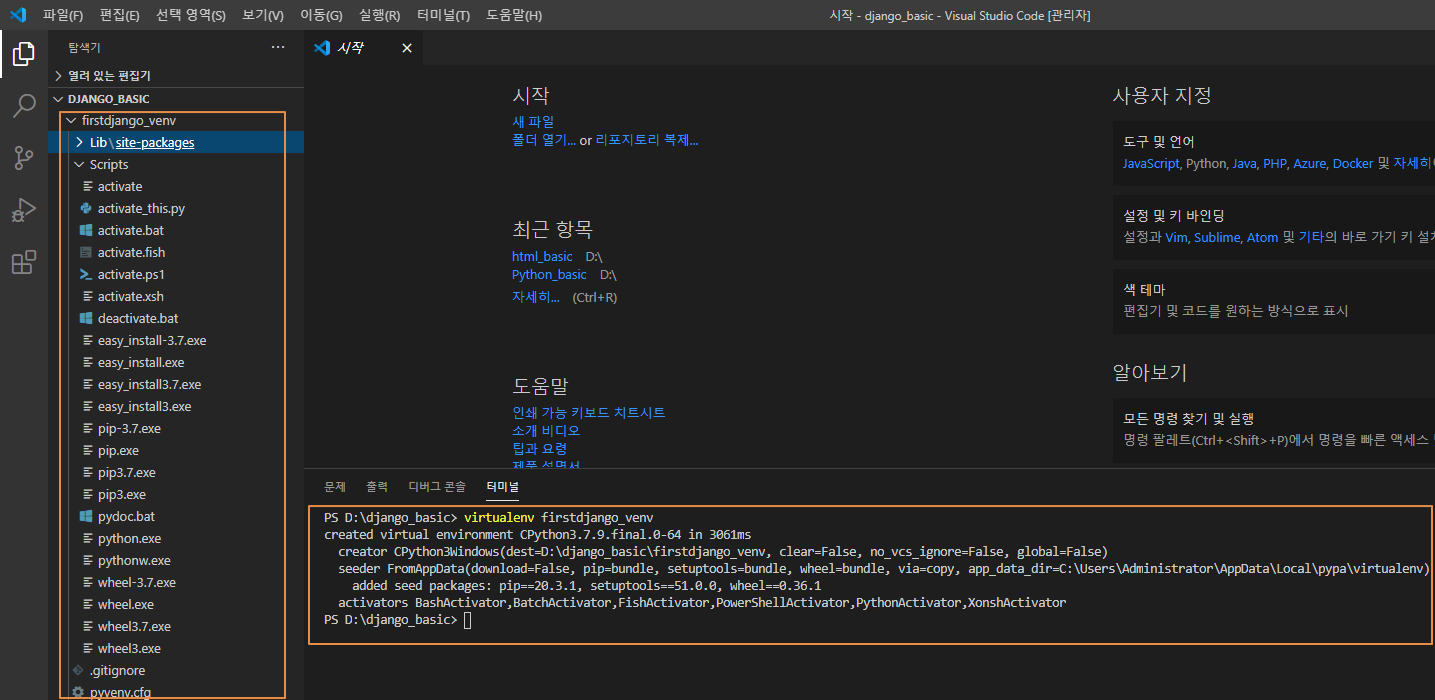Viewport: 1435px width, 700px height.
Task: Open recent project html_basic
Action: [542, 256]
